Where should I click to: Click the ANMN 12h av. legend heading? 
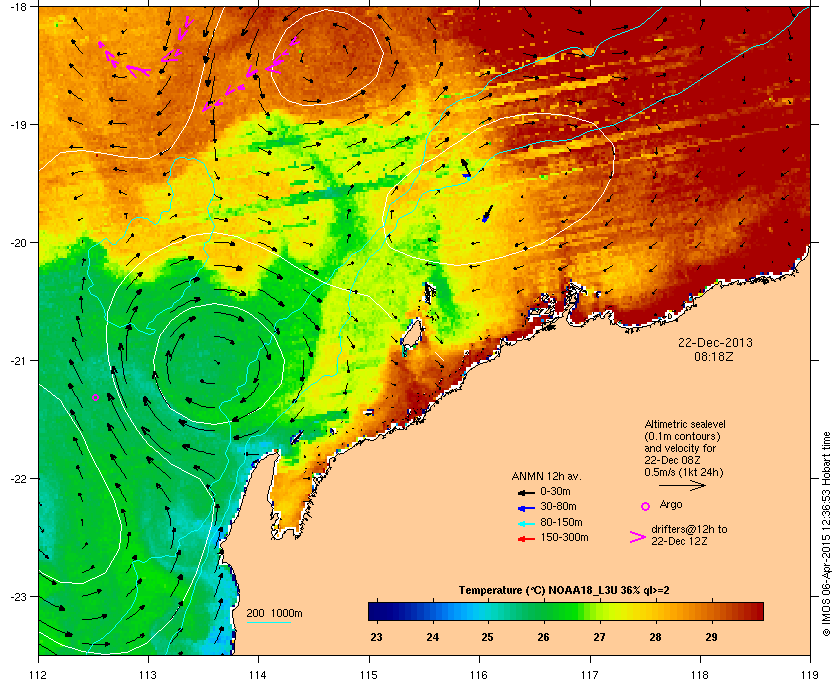coord(546,476)
